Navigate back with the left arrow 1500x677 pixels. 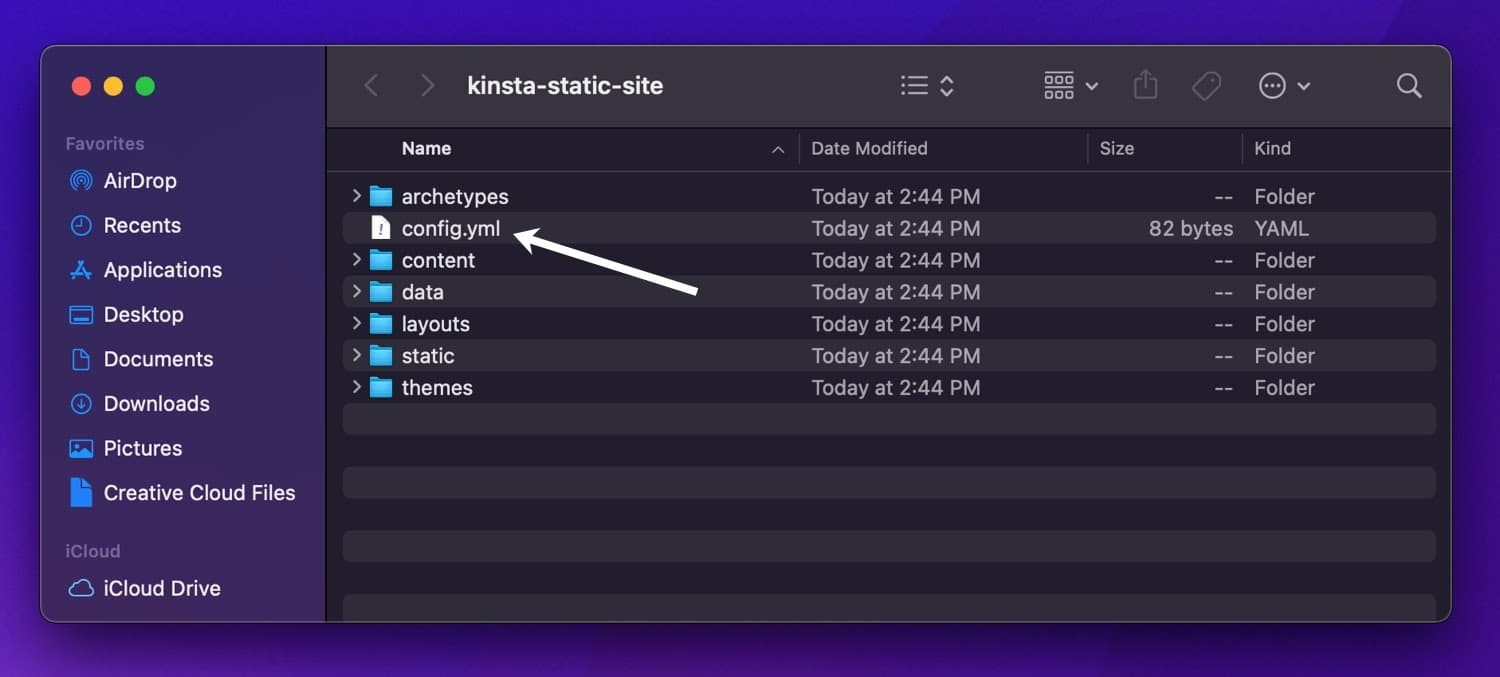pos(371,85)
